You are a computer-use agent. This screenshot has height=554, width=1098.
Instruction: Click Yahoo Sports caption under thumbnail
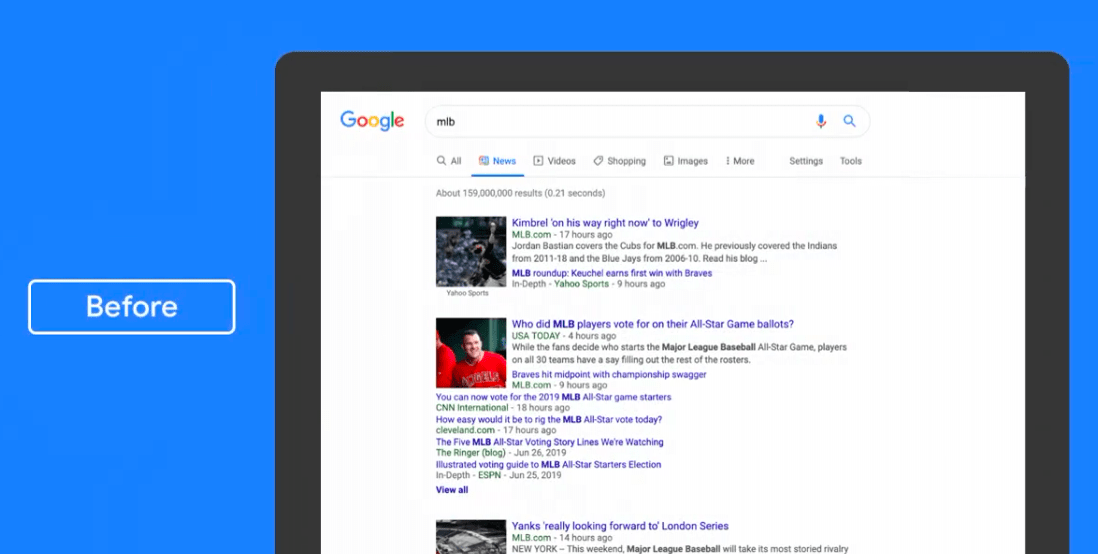[468, 293]
